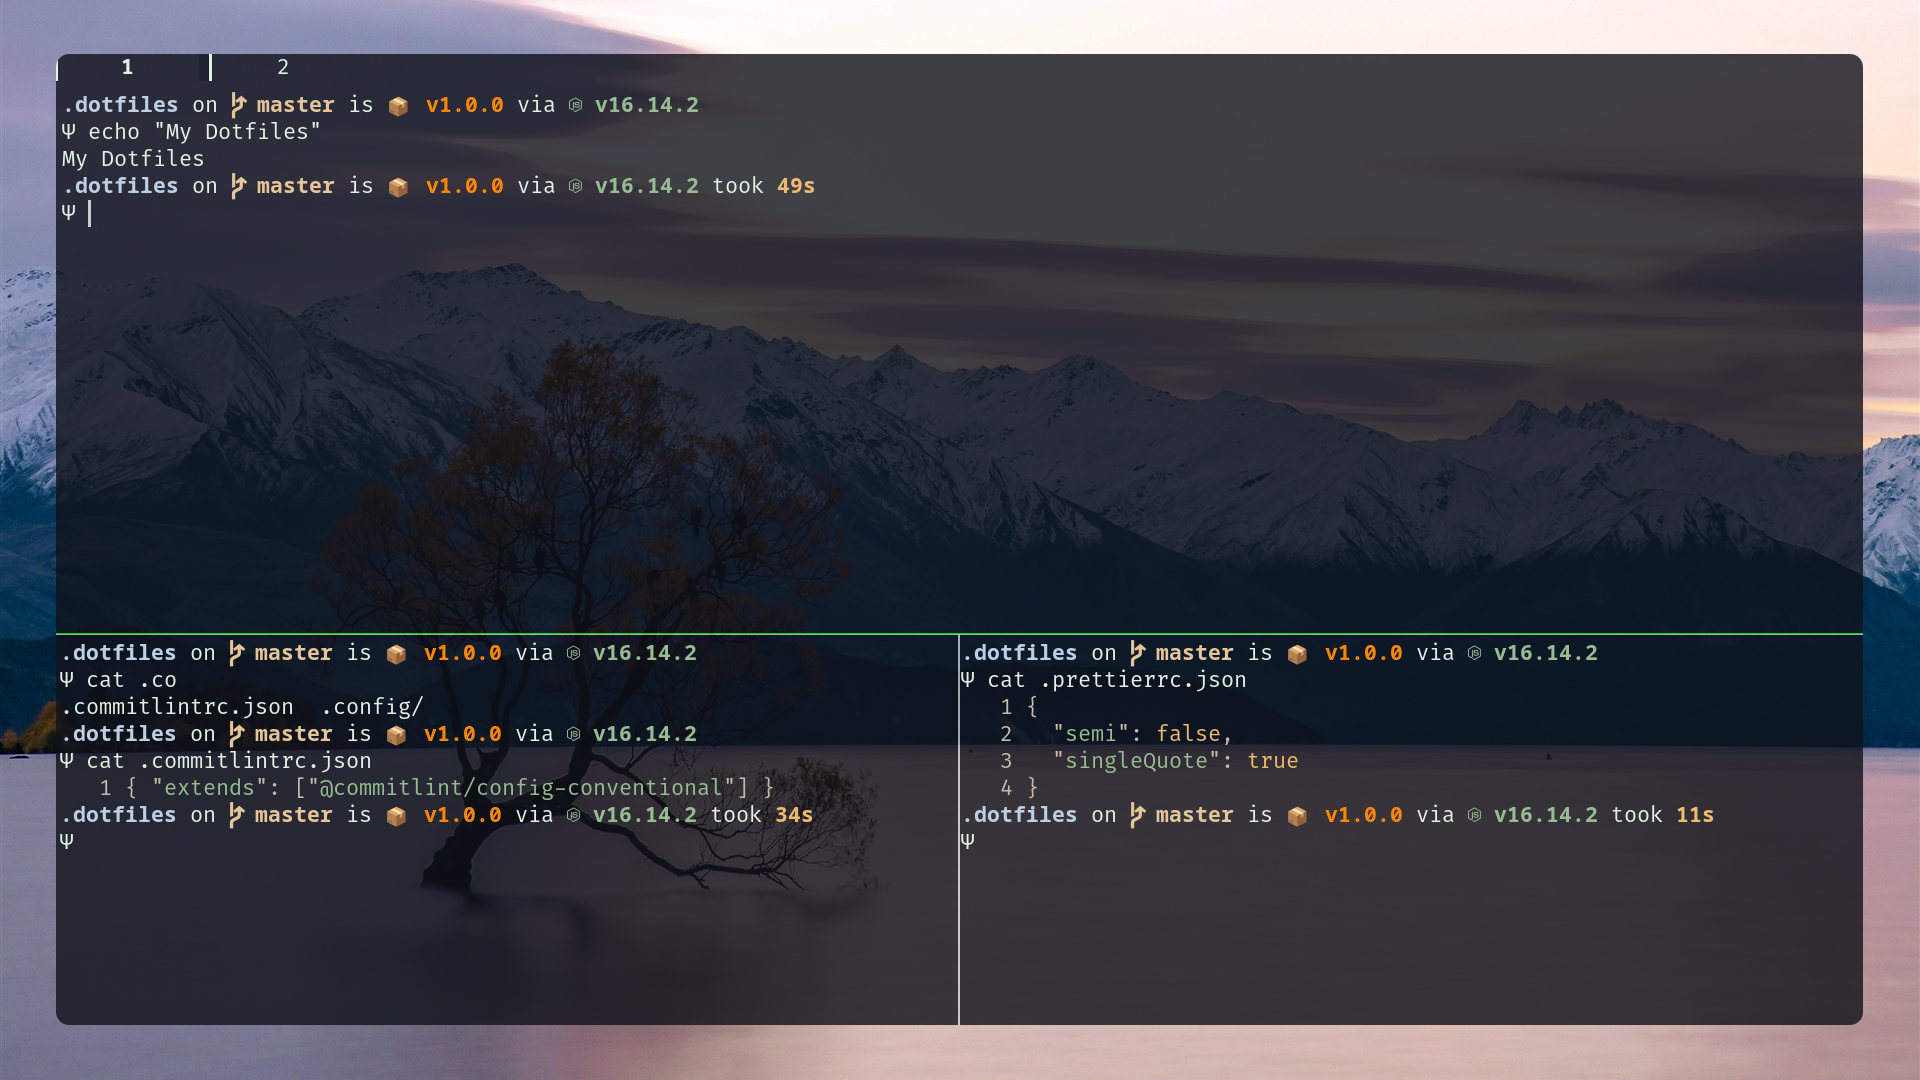The width and height of the screenshot is (1920, 1080).
Task: Click the '.config/' completion suggestion
Action: (372, 707)
